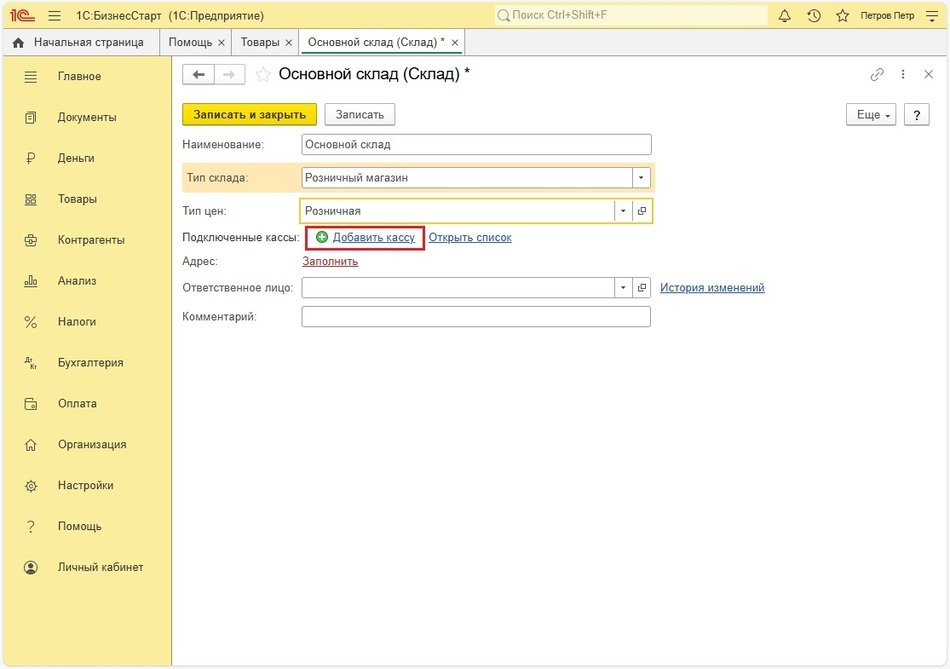Copy link to this form icon
Viewport: 950px width, 669px height.
click(877, 75)
